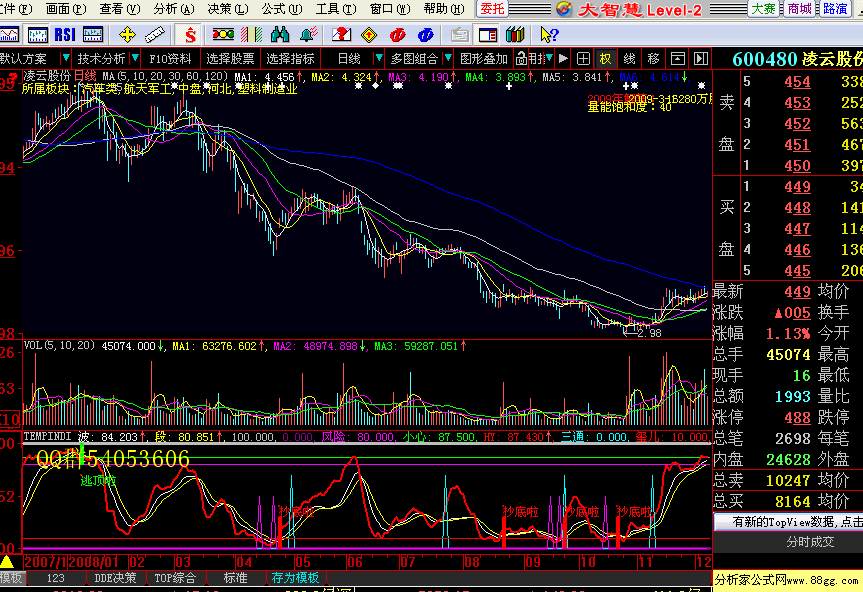Click the window layout panel icon
863x592 pixels.
488,35
